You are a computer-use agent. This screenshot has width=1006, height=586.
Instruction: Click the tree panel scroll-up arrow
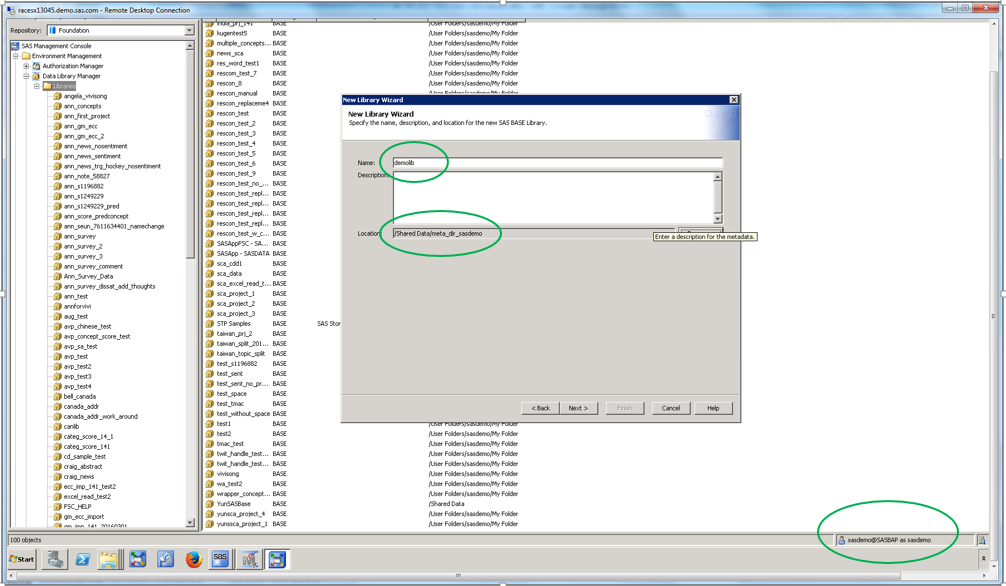pos(190,46)
